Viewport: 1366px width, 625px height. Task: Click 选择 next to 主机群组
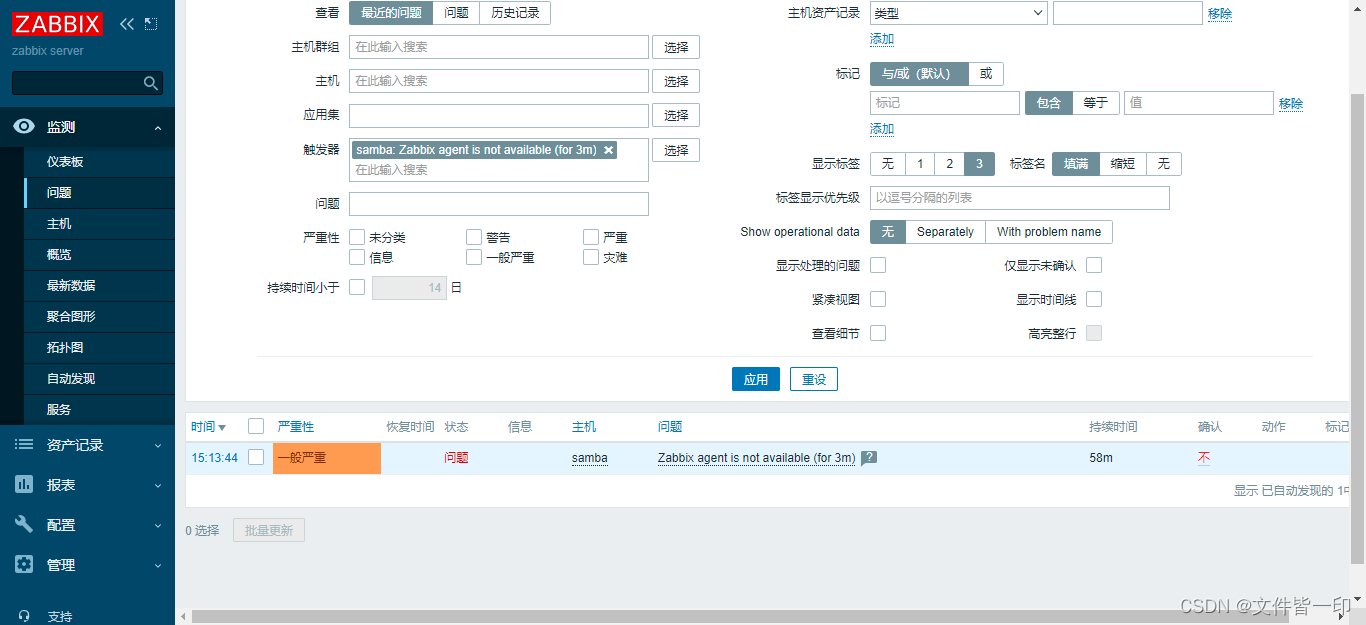click(x=676, y=47)
